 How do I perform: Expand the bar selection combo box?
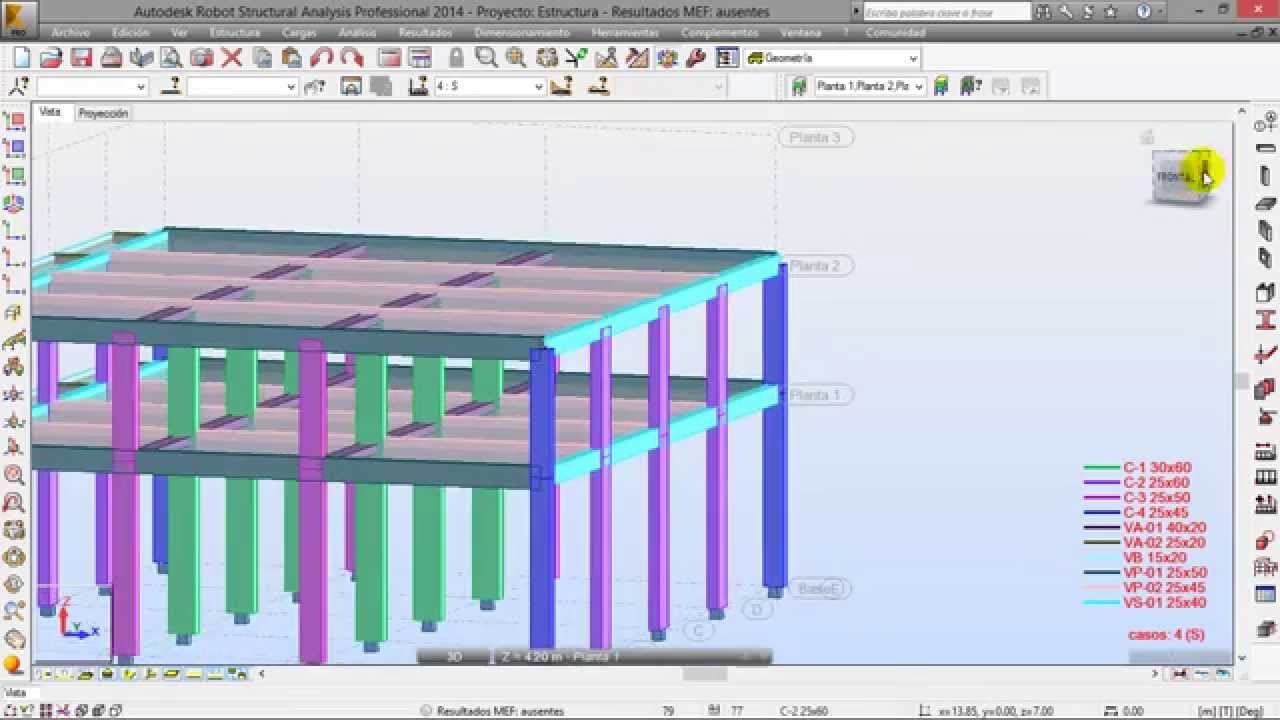point(291,87)
